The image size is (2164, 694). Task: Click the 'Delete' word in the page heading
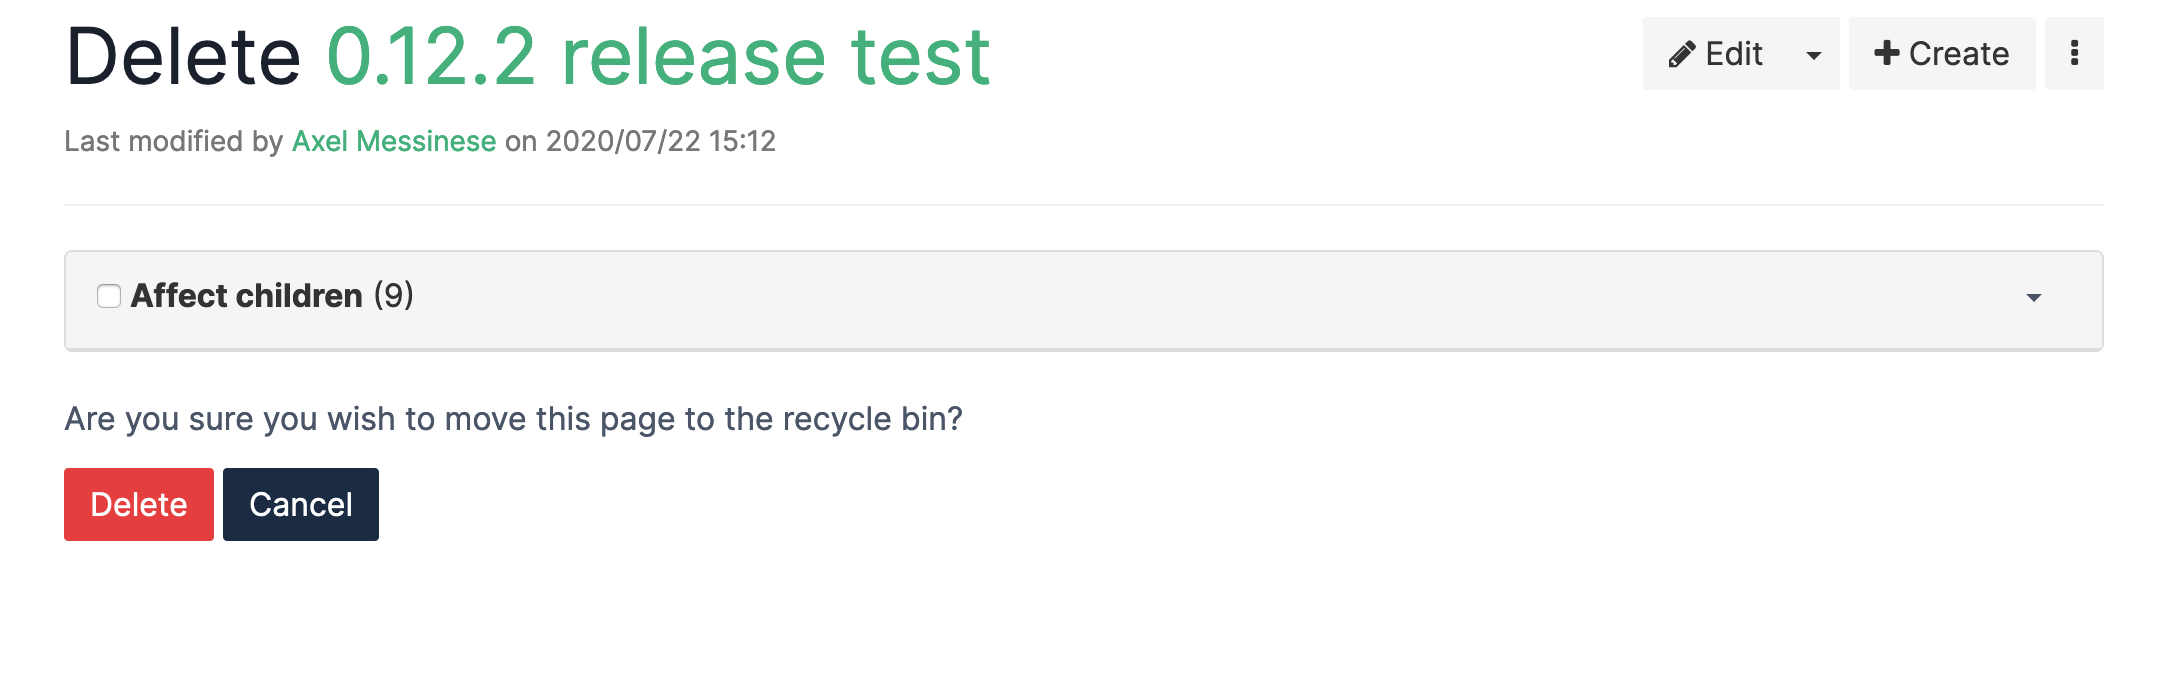click(x=183, y=57)
